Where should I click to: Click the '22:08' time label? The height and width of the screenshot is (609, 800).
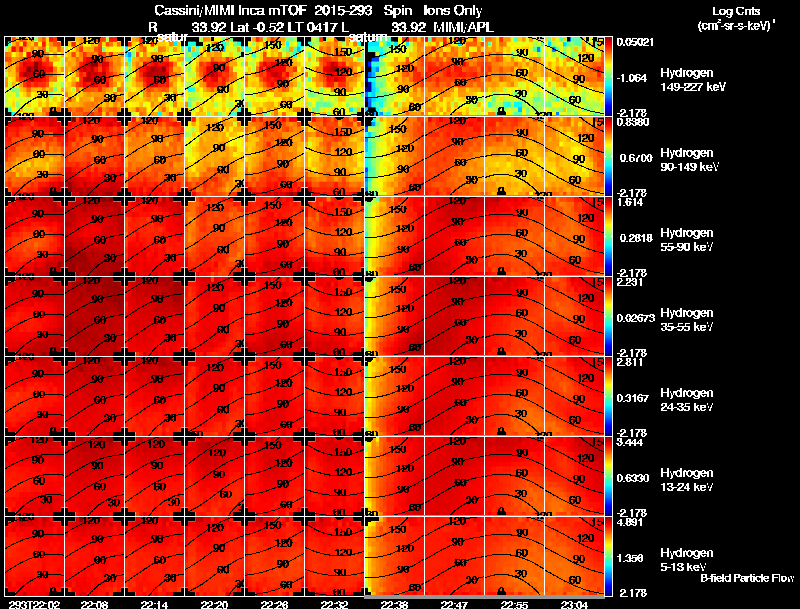tap(94, 604)
